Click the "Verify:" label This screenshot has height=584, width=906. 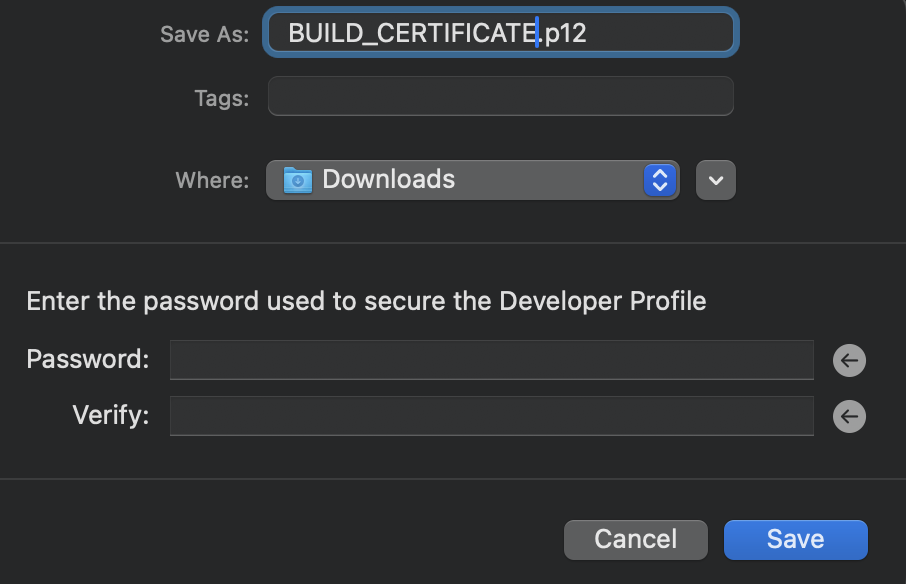click(x=111, y=415)
